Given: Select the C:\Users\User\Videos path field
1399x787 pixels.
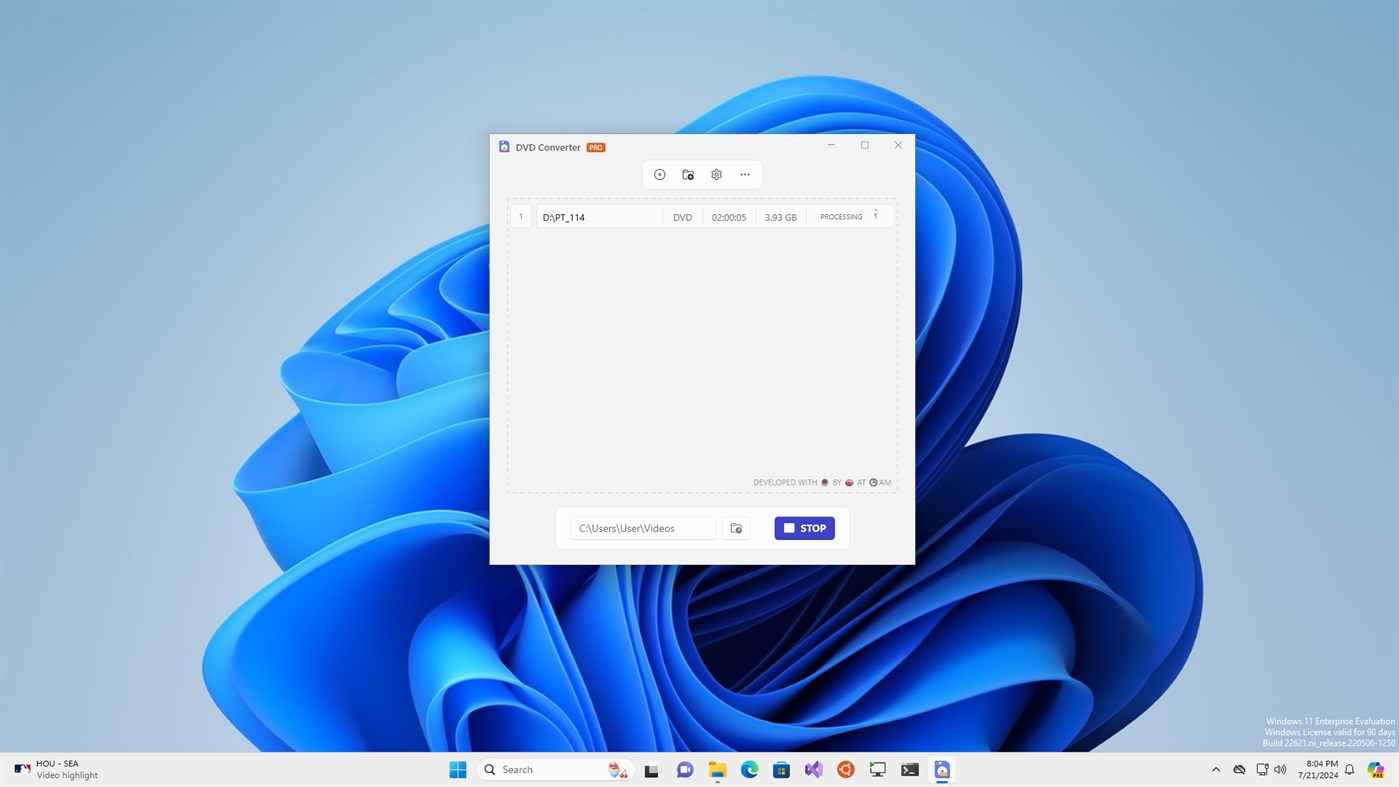Looking at the screenshot, I should click(x=642, y=528).
